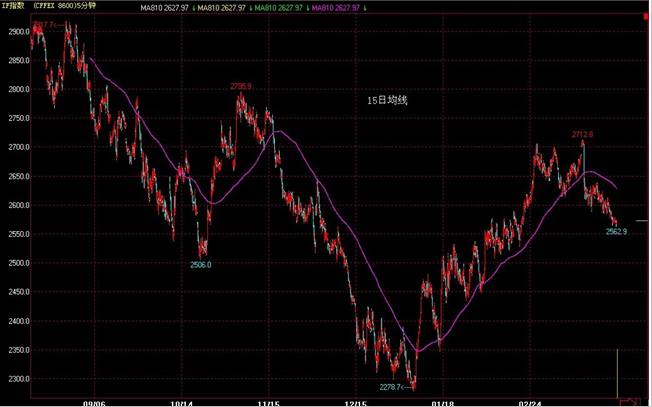This screenshot has height=407, width=652.
Task: Select the 11/15 date on time axis
Action: [269, 401]
